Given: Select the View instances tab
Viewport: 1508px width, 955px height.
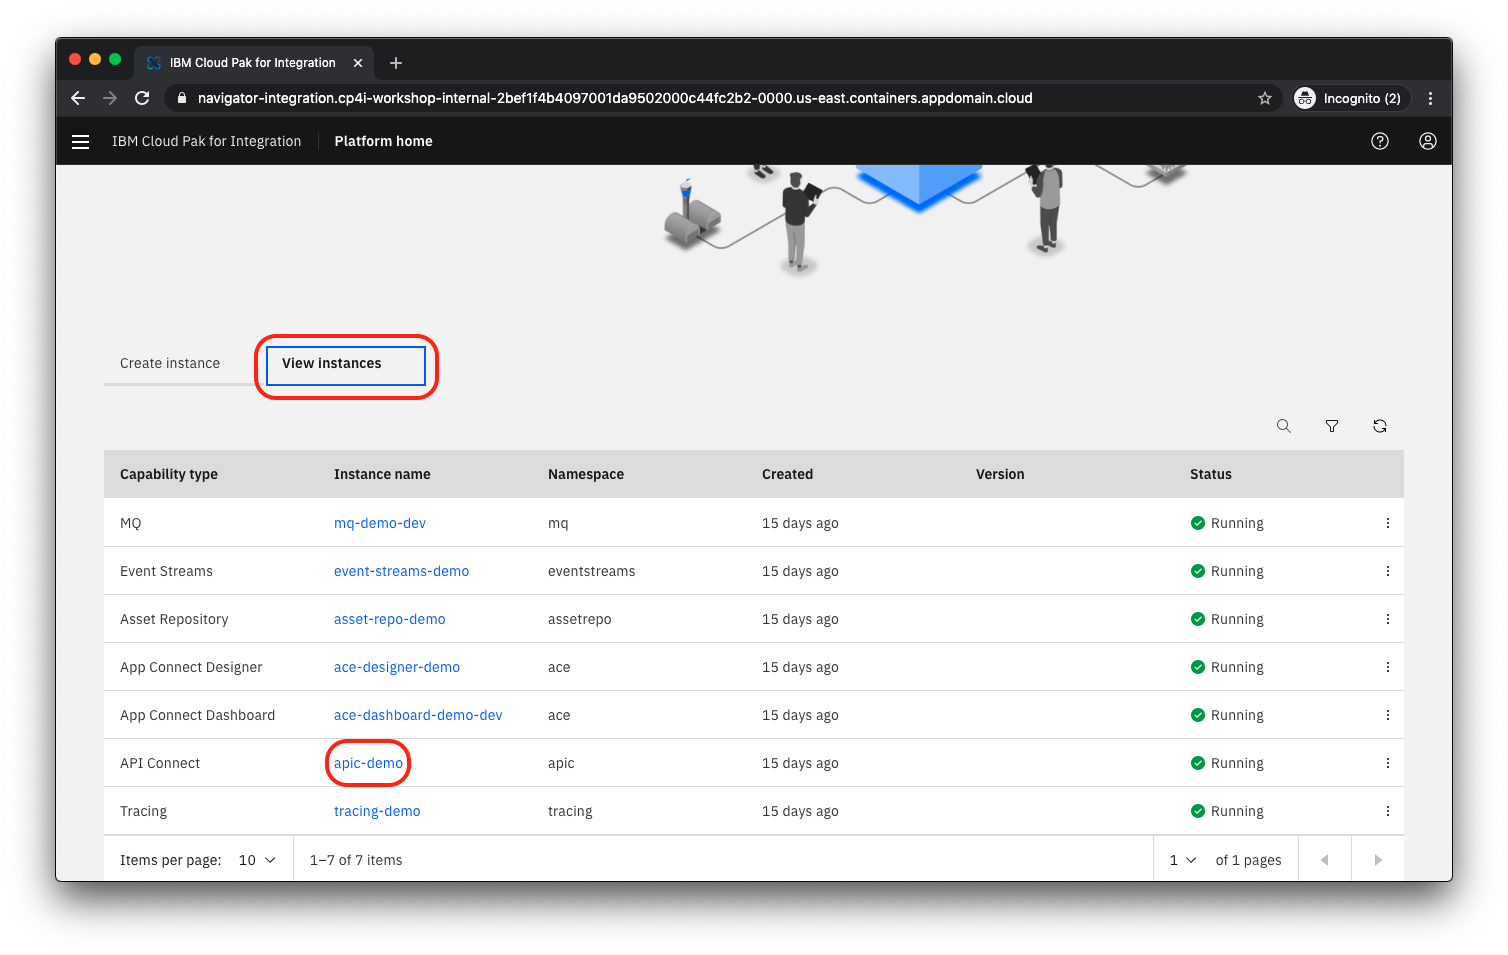Looking at the screenshot, I should pyautogui.click(x=346, y=365).
